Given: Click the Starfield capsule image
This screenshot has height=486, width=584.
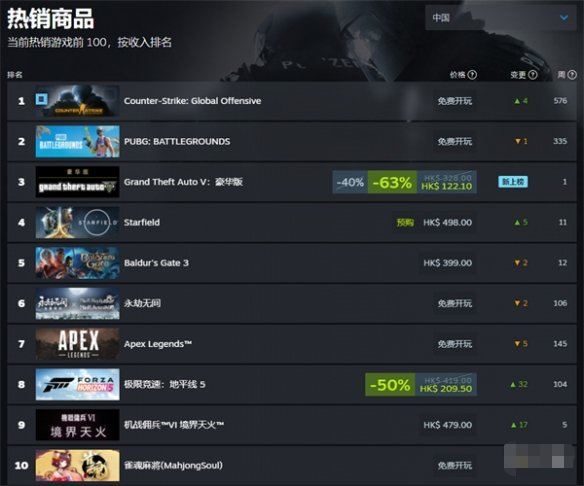Looking at the screenshot, I should (77, 222).
